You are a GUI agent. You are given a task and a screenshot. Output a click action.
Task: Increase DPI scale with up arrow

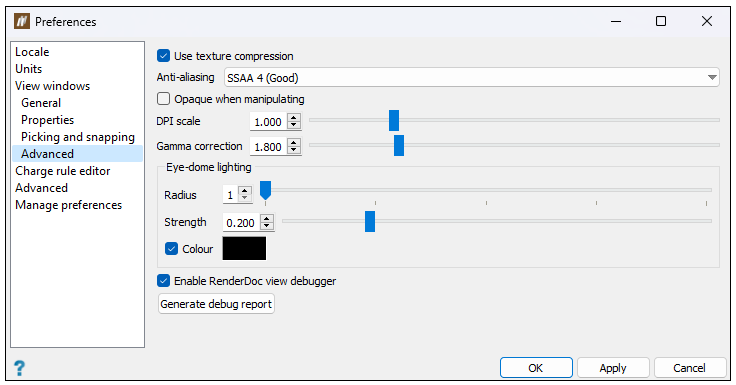[294, 118]
